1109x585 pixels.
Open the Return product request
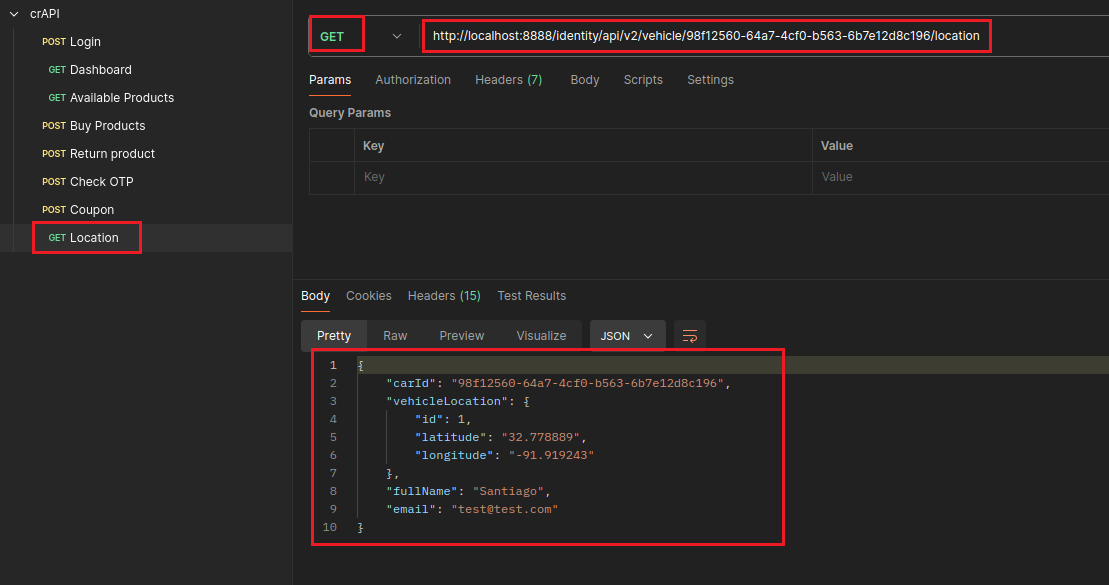tap(112, 154)
